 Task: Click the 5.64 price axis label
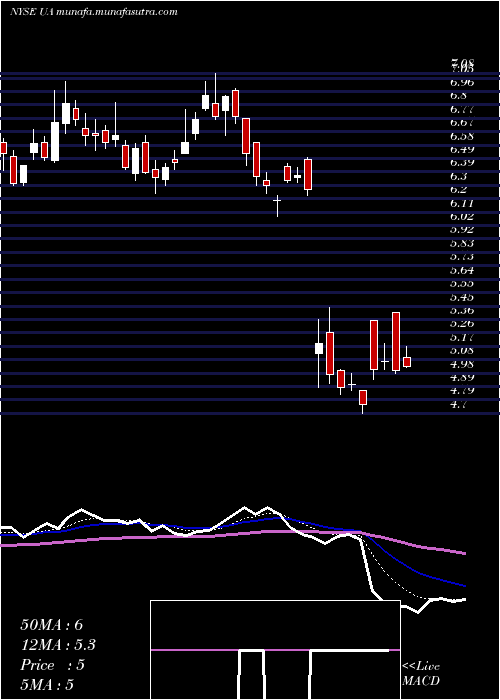462,270
